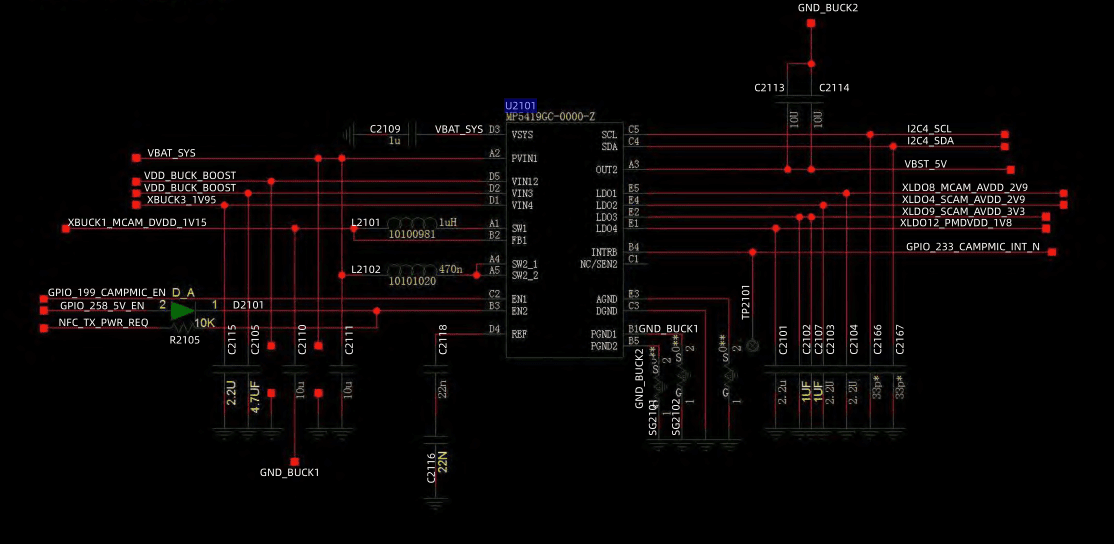Click the GPIO_233_CAMPMIC_INT_N net port
1114x544 pixels.
(x=1051, y=252)
